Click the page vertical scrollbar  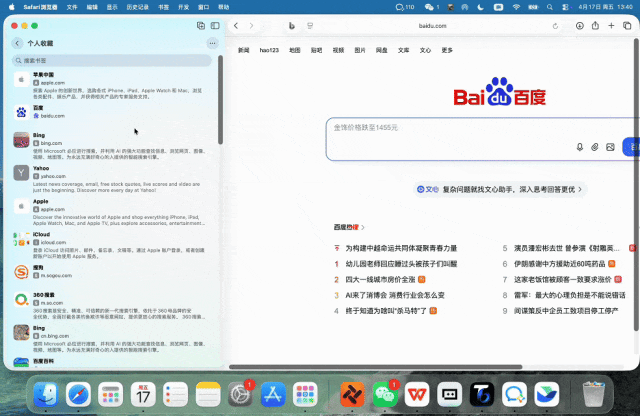click(x=636, y=185)
